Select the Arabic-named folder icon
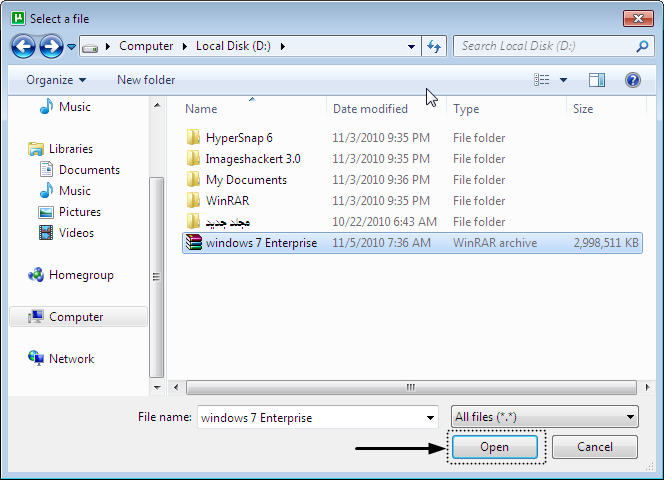Viewport: 664px width, 480px height. 193,221
